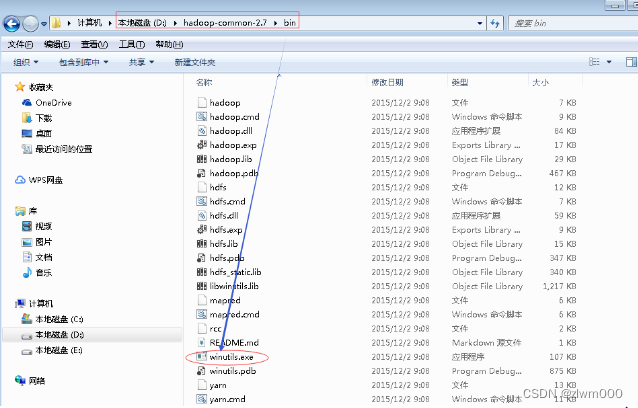
Task: Click the hadoop.pdb file icon
Action: pos(201,173)
